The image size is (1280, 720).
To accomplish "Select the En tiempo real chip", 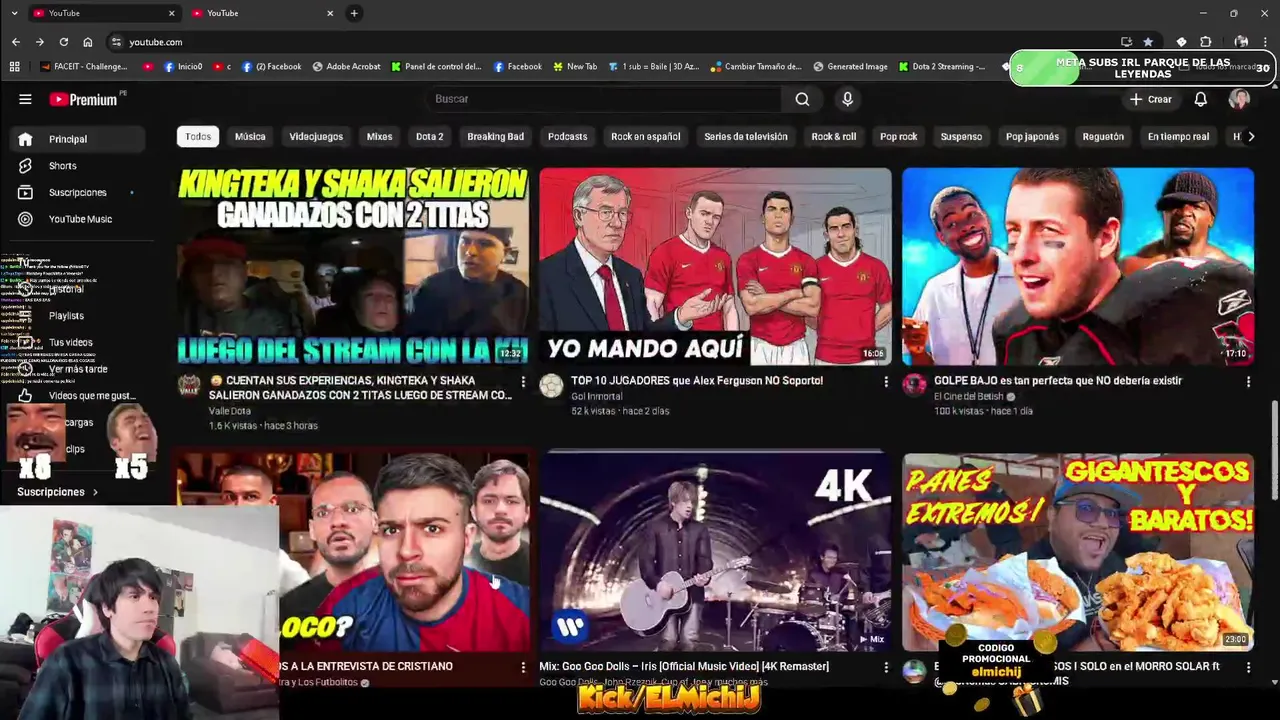I will point(1178,137).
